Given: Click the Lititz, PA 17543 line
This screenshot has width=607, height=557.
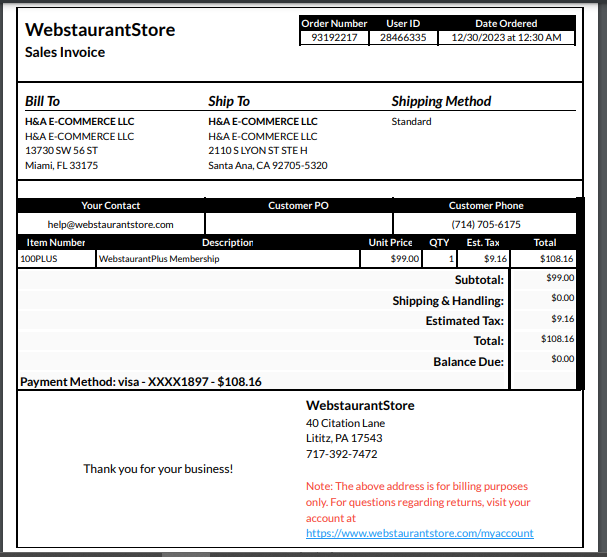Looking at the screenshot, I should (x=344, y=438).
